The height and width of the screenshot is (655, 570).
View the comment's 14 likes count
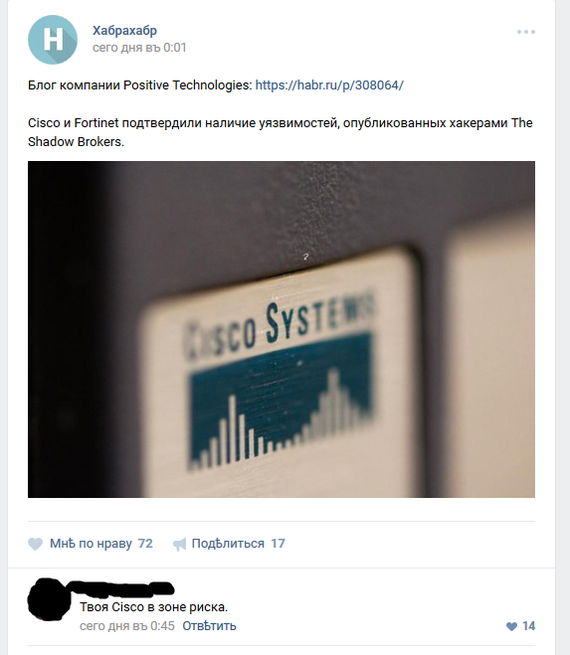(528, 626)
